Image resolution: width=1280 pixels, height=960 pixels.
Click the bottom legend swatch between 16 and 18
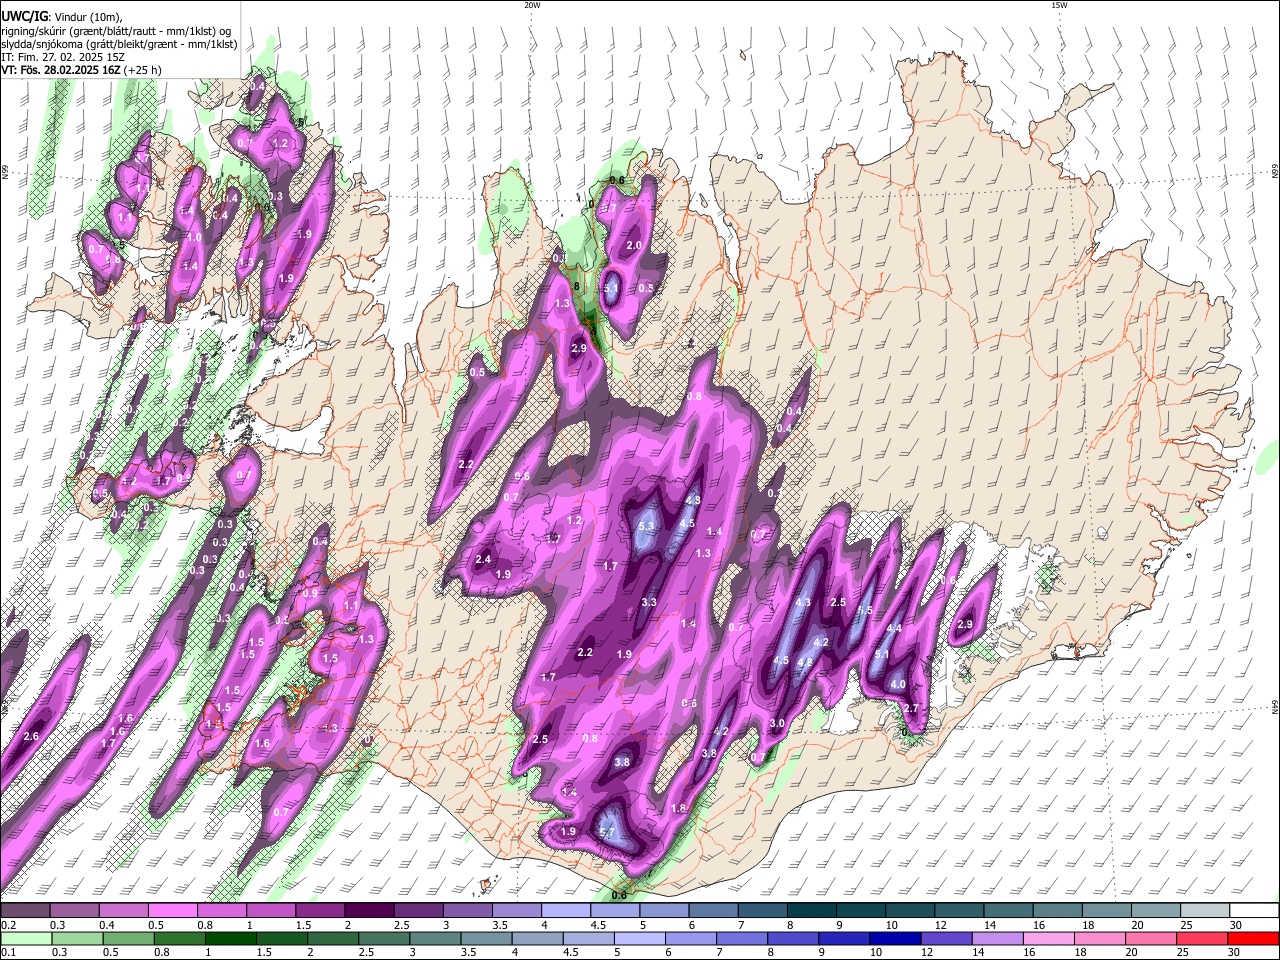[1048, 938]
